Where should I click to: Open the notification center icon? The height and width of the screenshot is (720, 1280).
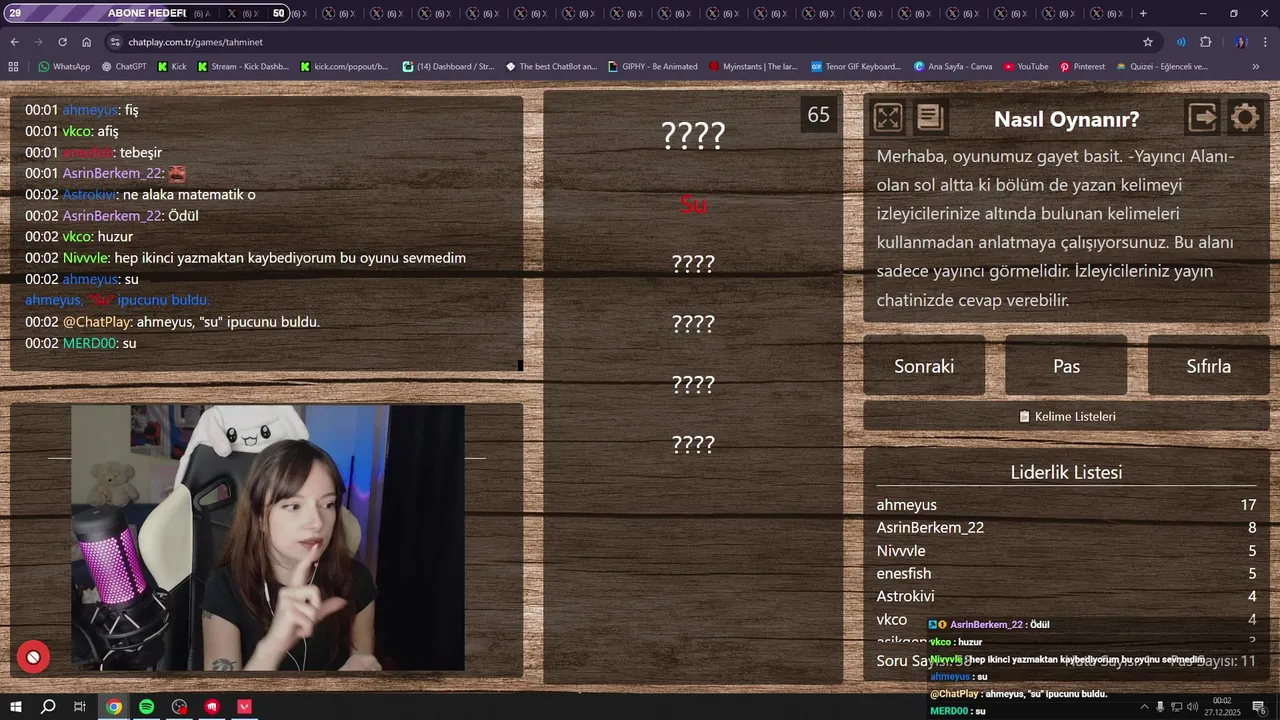click(x=1260, y=707)
